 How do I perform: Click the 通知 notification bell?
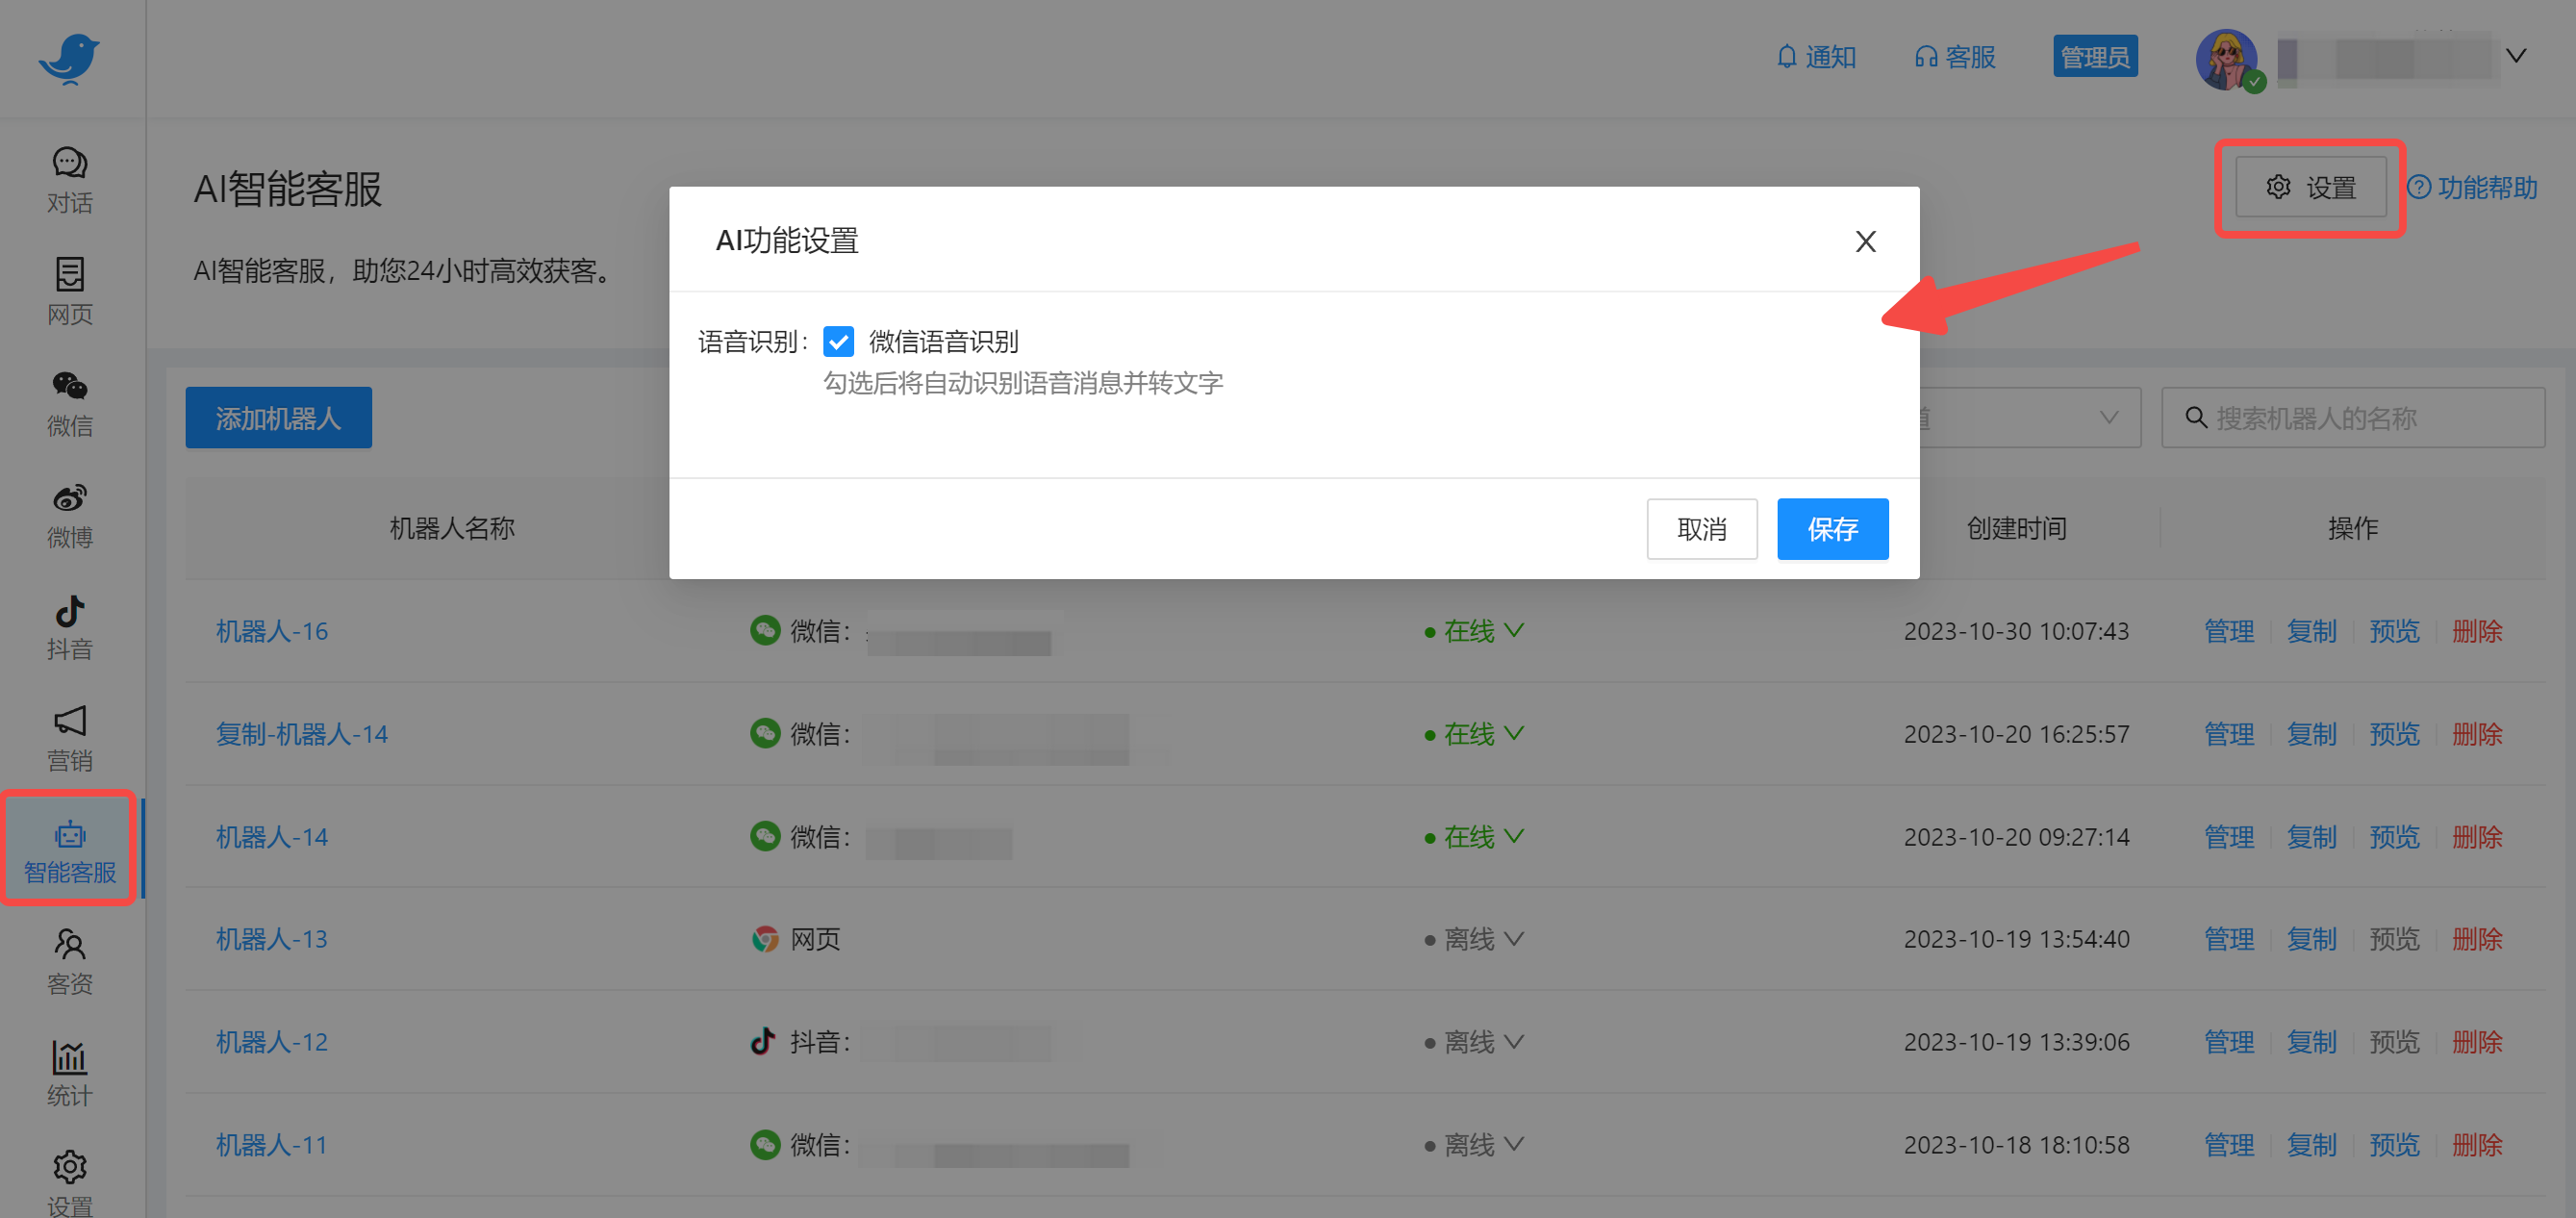coord(1816,57)
